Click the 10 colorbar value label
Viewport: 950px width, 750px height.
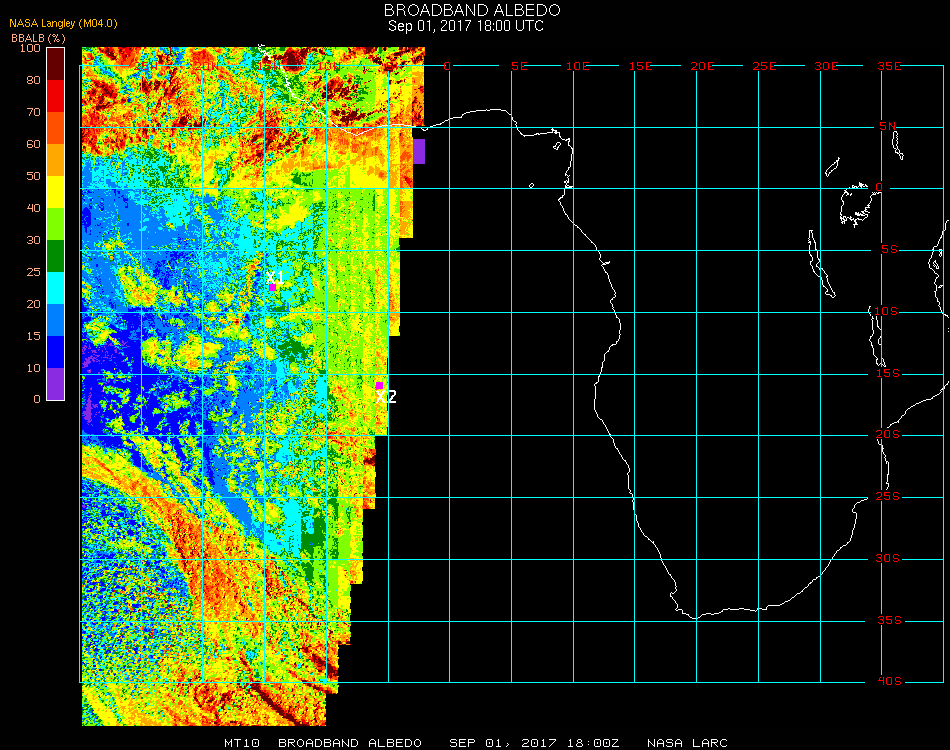[x=33, y=368]
